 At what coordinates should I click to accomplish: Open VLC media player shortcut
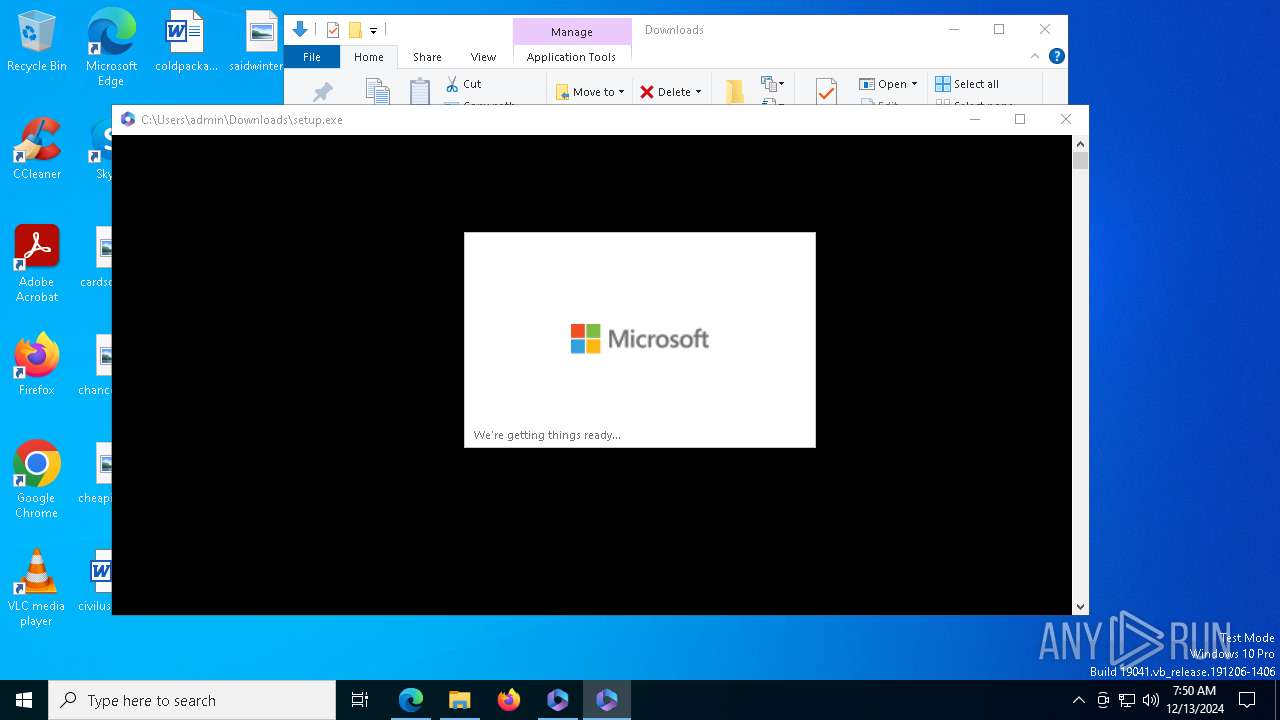pyautogui.click(x=37, y=588)
